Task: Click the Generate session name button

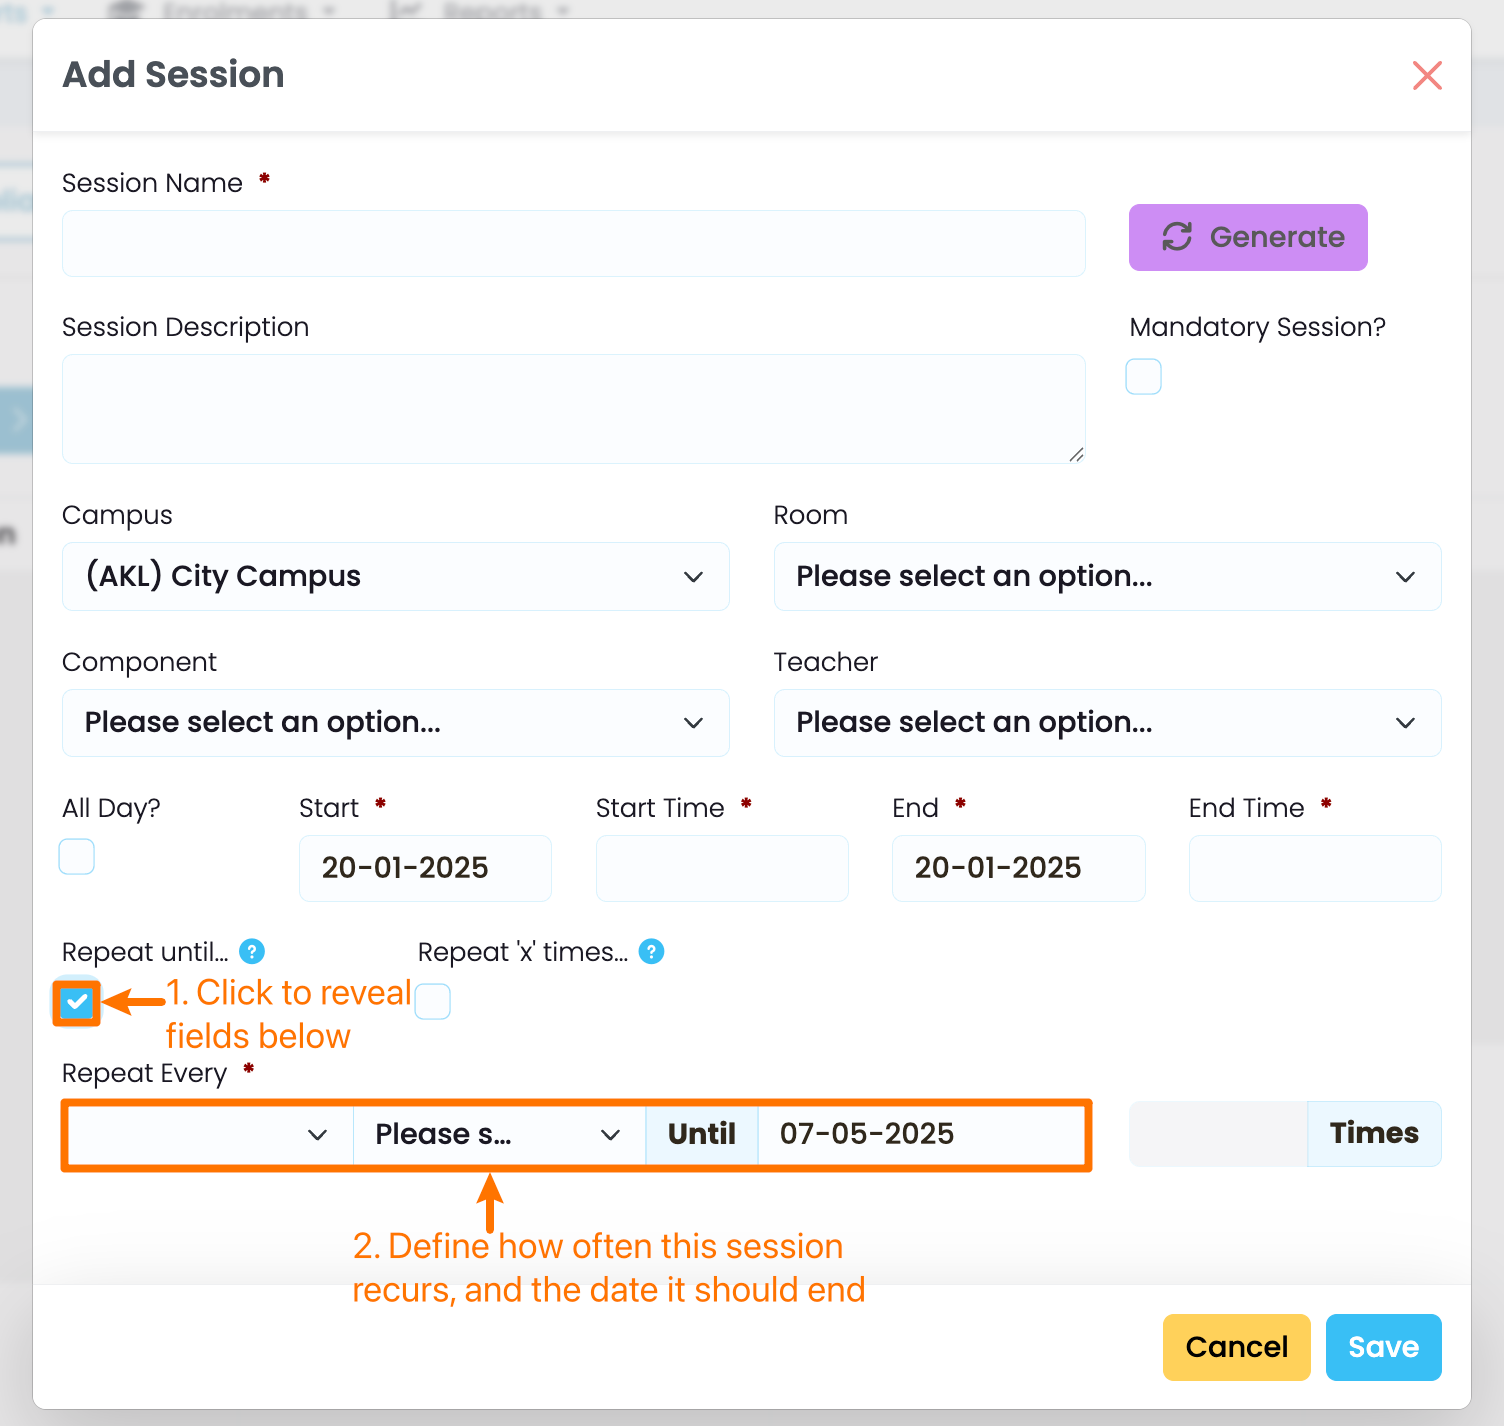Action: click(1248, 237)
